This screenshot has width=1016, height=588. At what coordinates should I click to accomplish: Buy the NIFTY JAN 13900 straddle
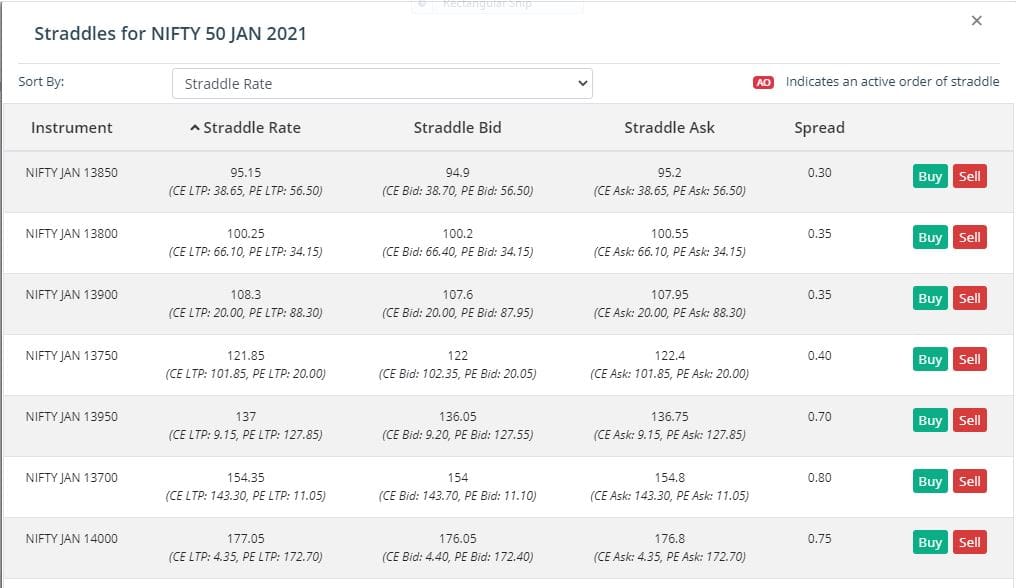click(x=930, y=298)
